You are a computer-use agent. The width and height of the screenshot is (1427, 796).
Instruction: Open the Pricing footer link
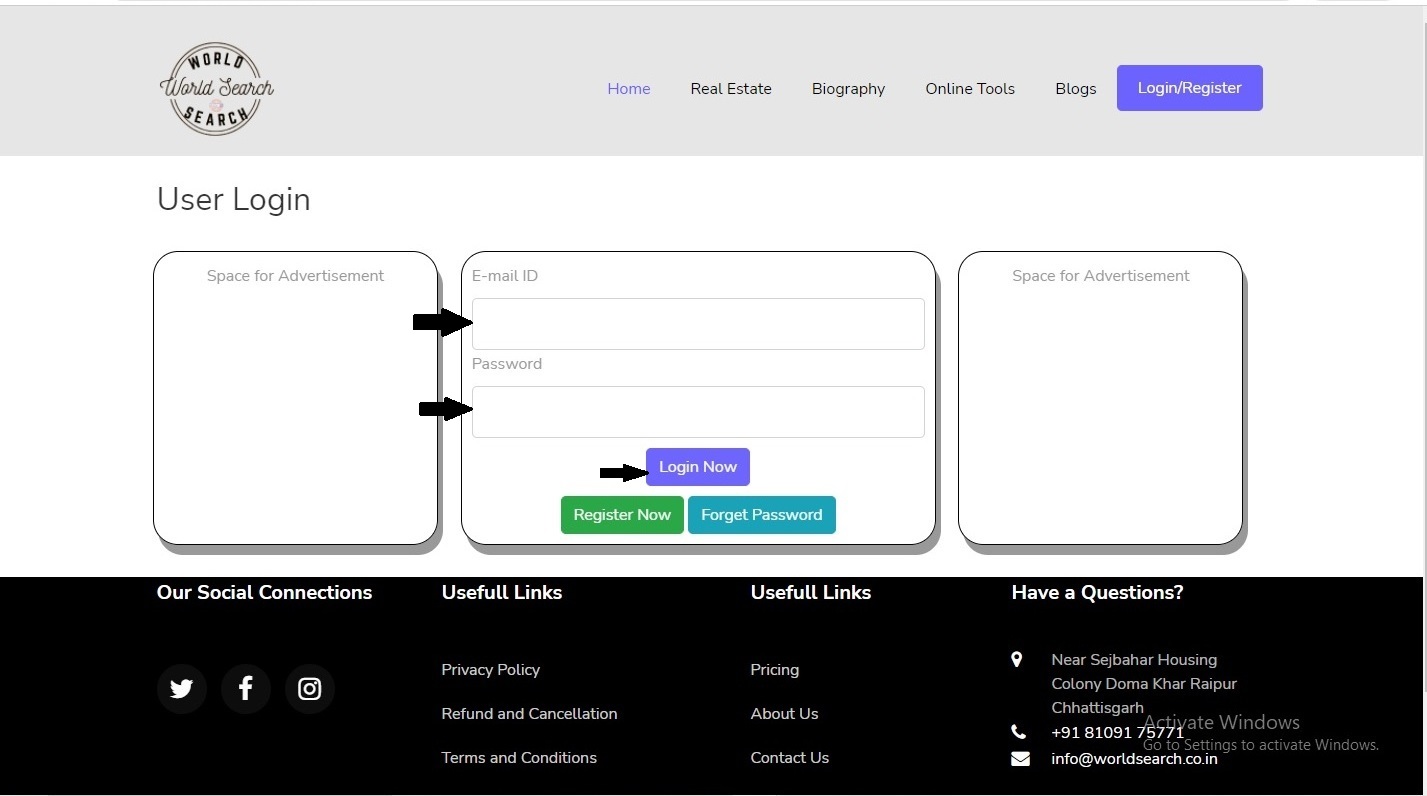(x=775, y=670)
